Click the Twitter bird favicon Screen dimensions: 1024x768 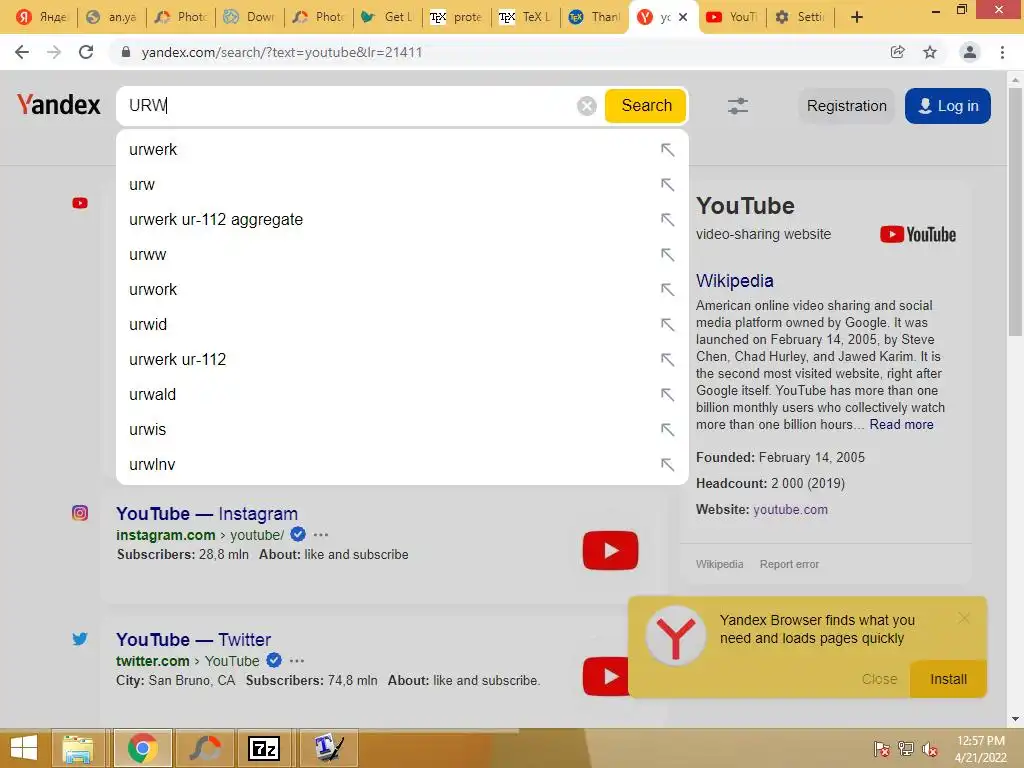[x=80, y=639]
